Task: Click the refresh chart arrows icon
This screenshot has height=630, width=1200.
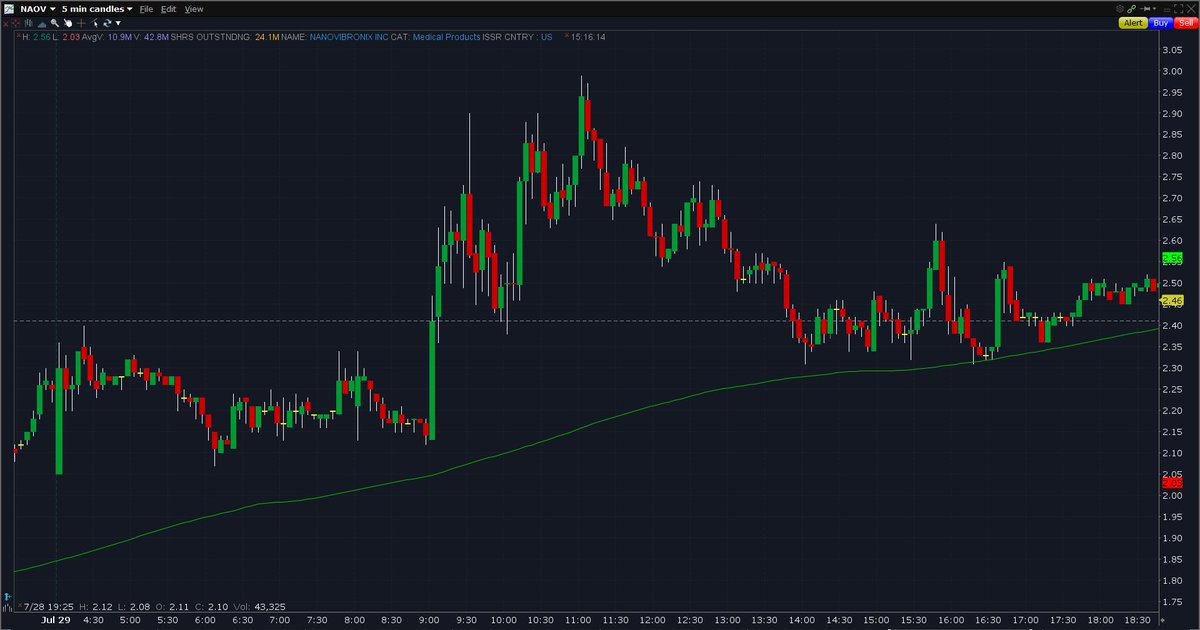Action: (107, 23)
